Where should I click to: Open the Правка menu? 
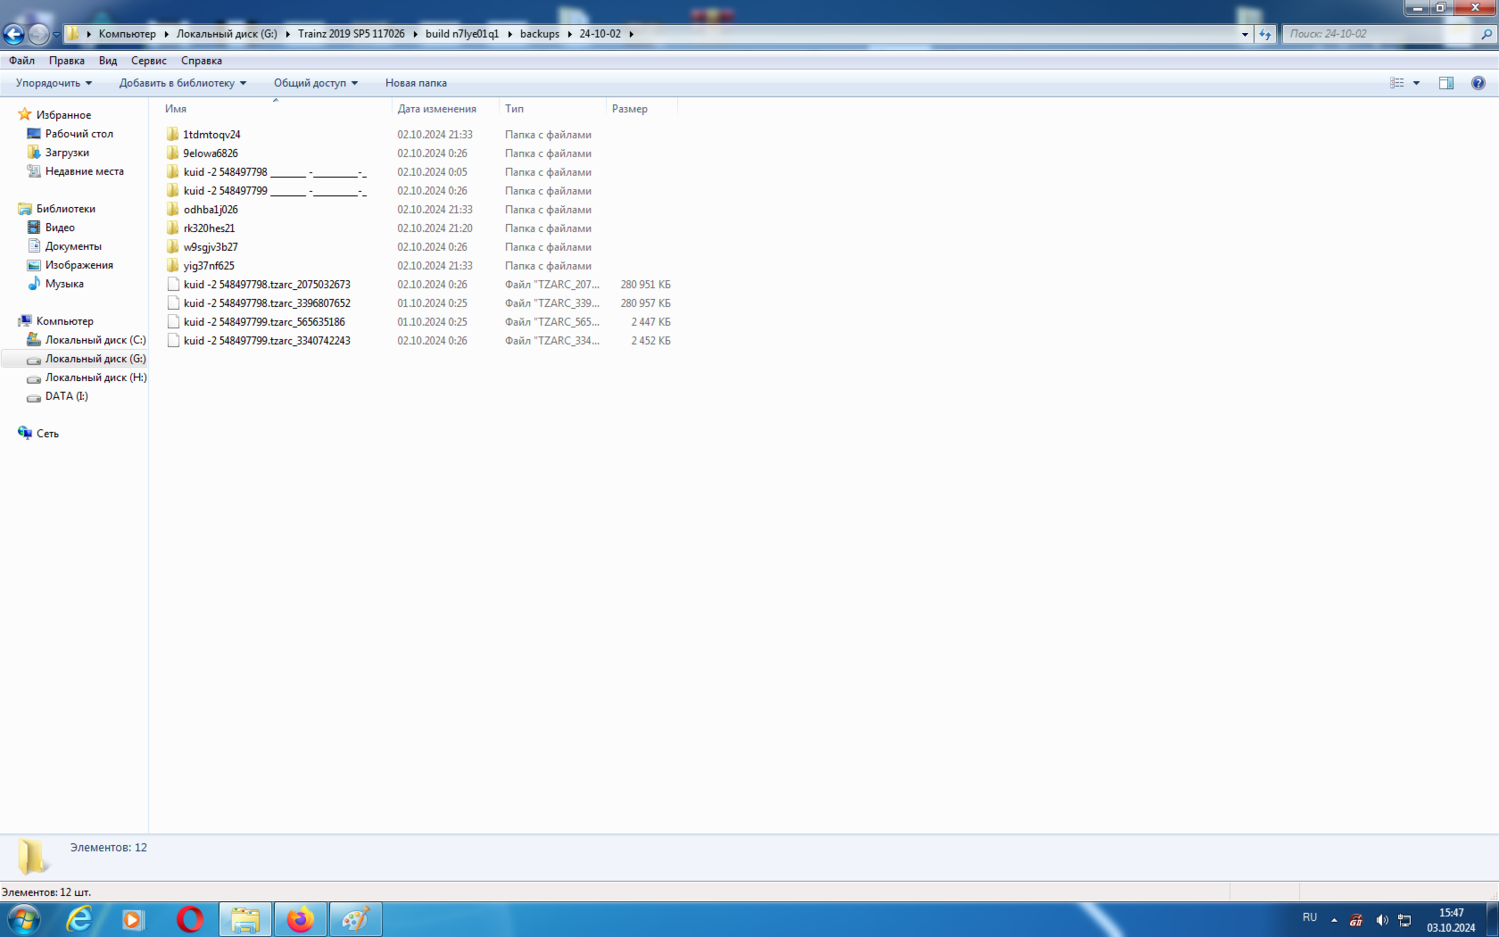[67, 61]
